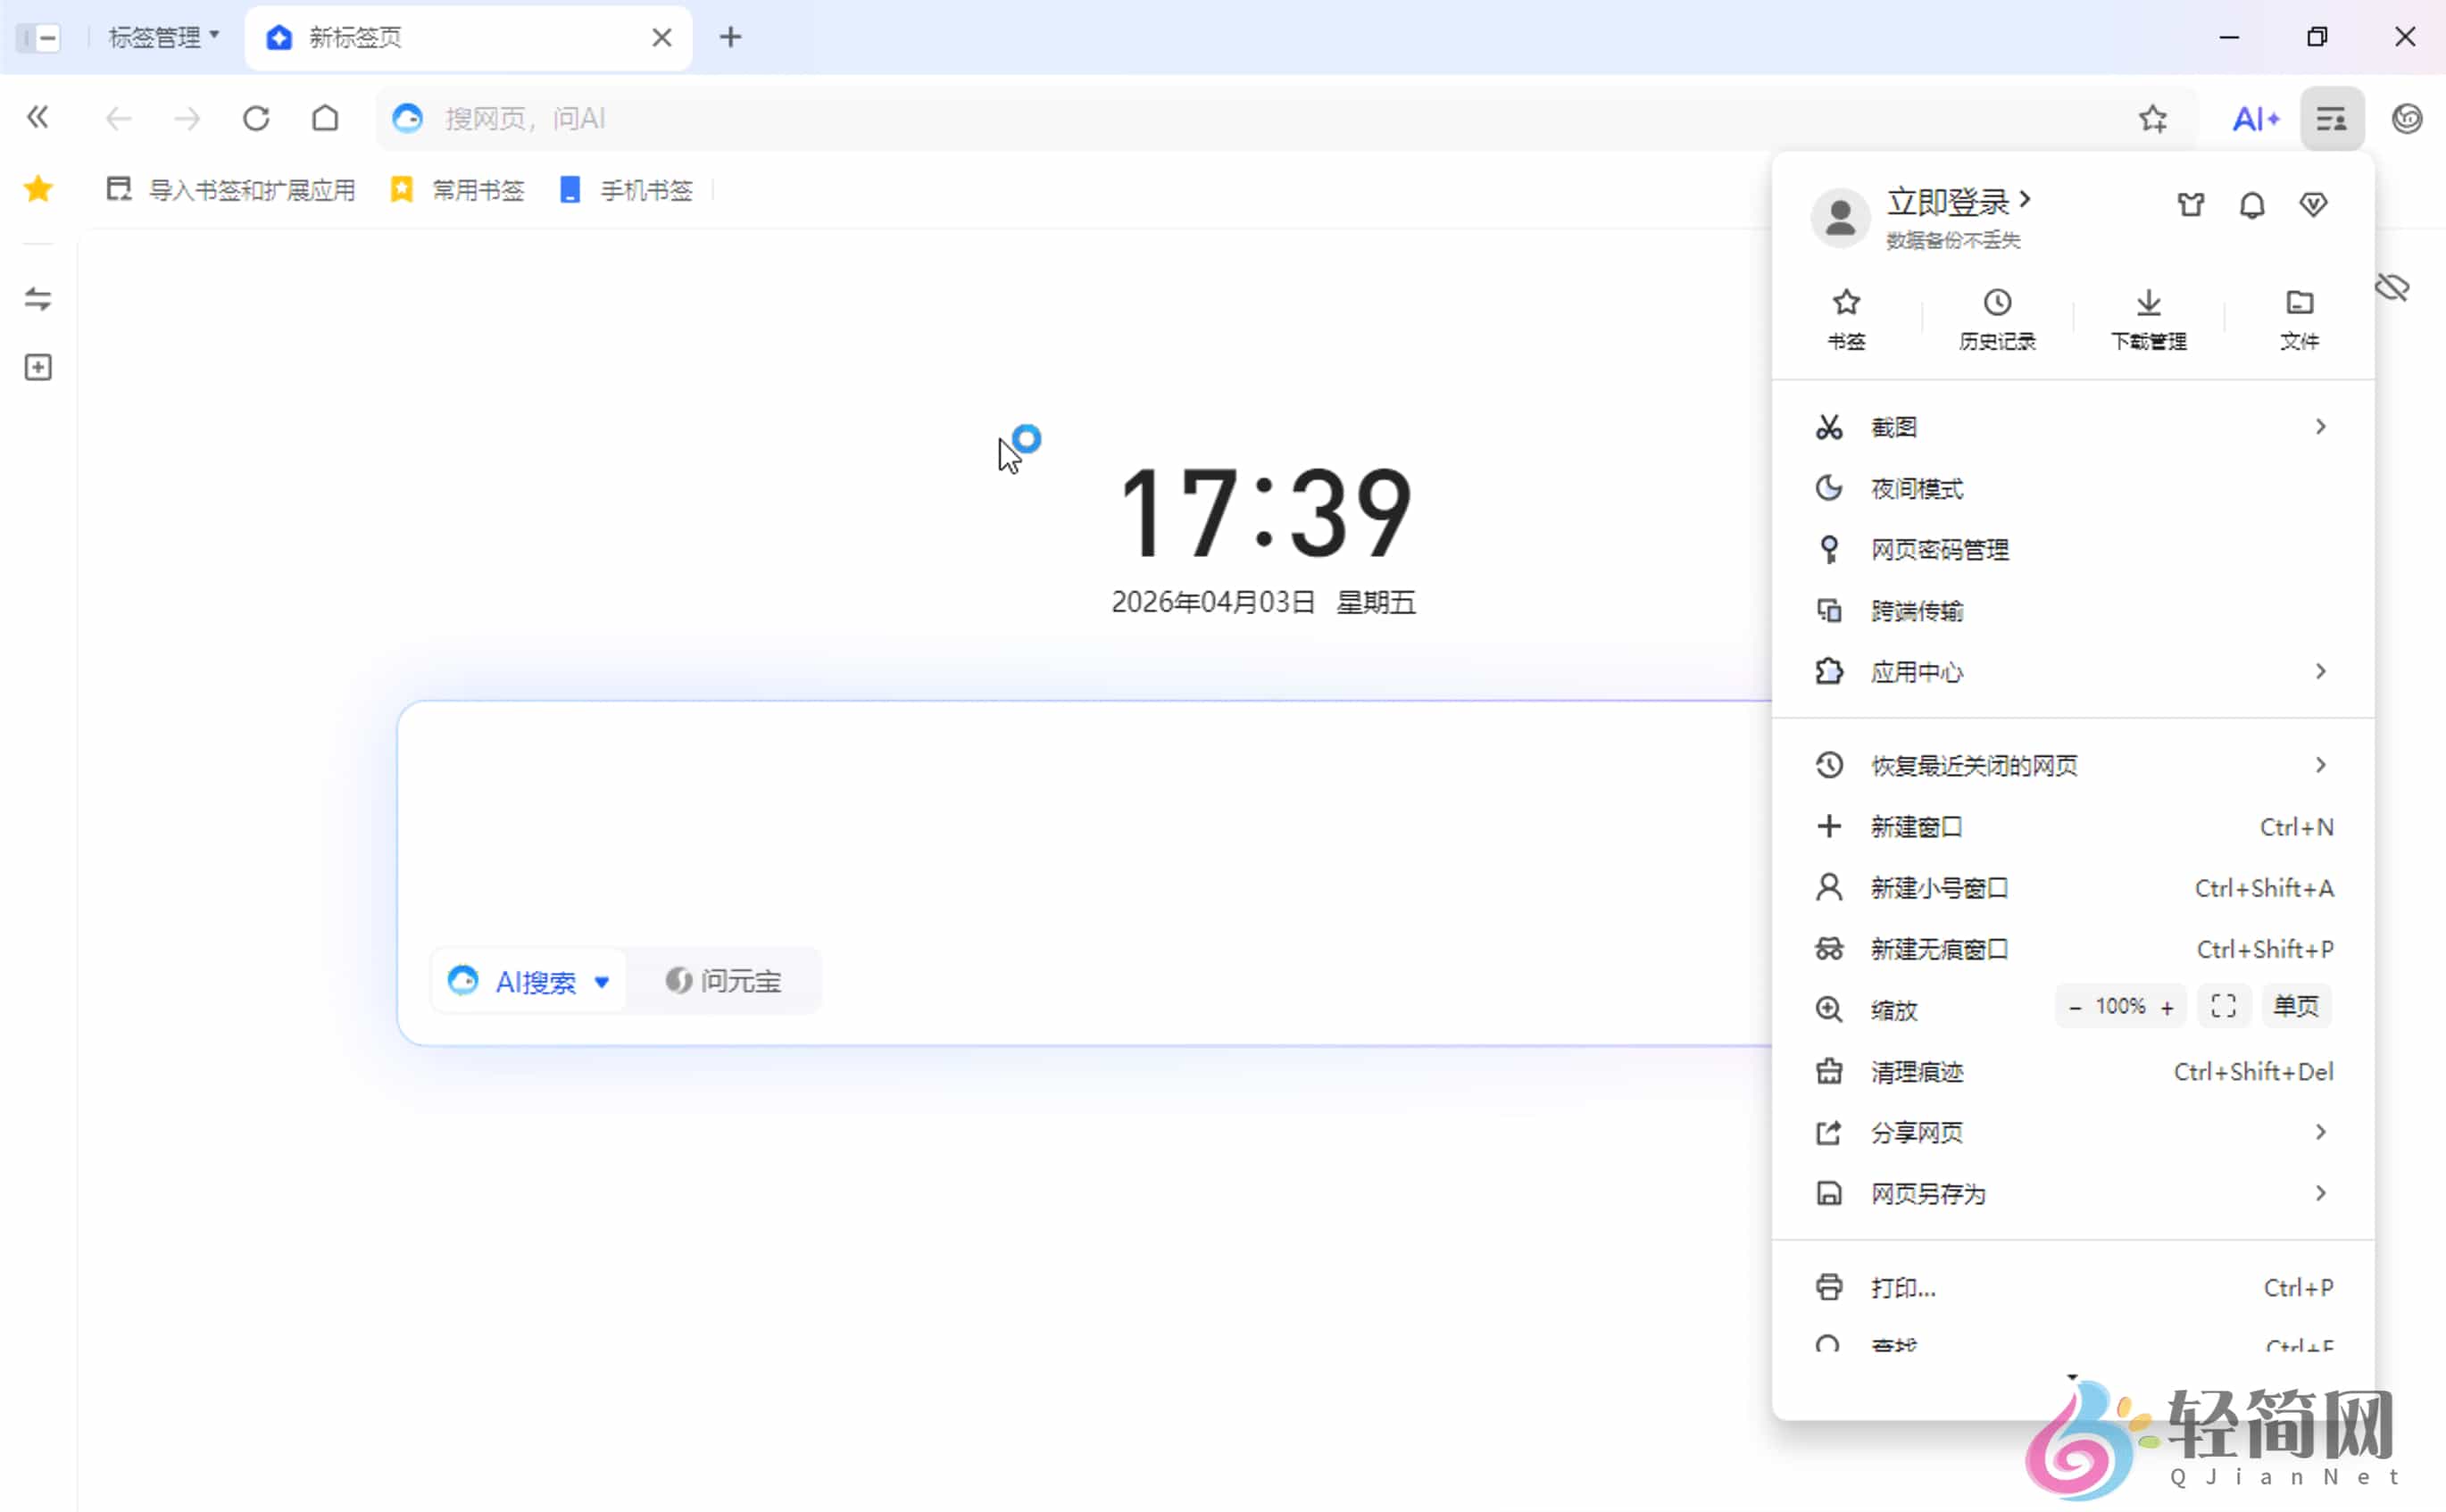Click the notification bell icon
The width and height of the screenshot is (2446, 1512).
pos(2252,204)
